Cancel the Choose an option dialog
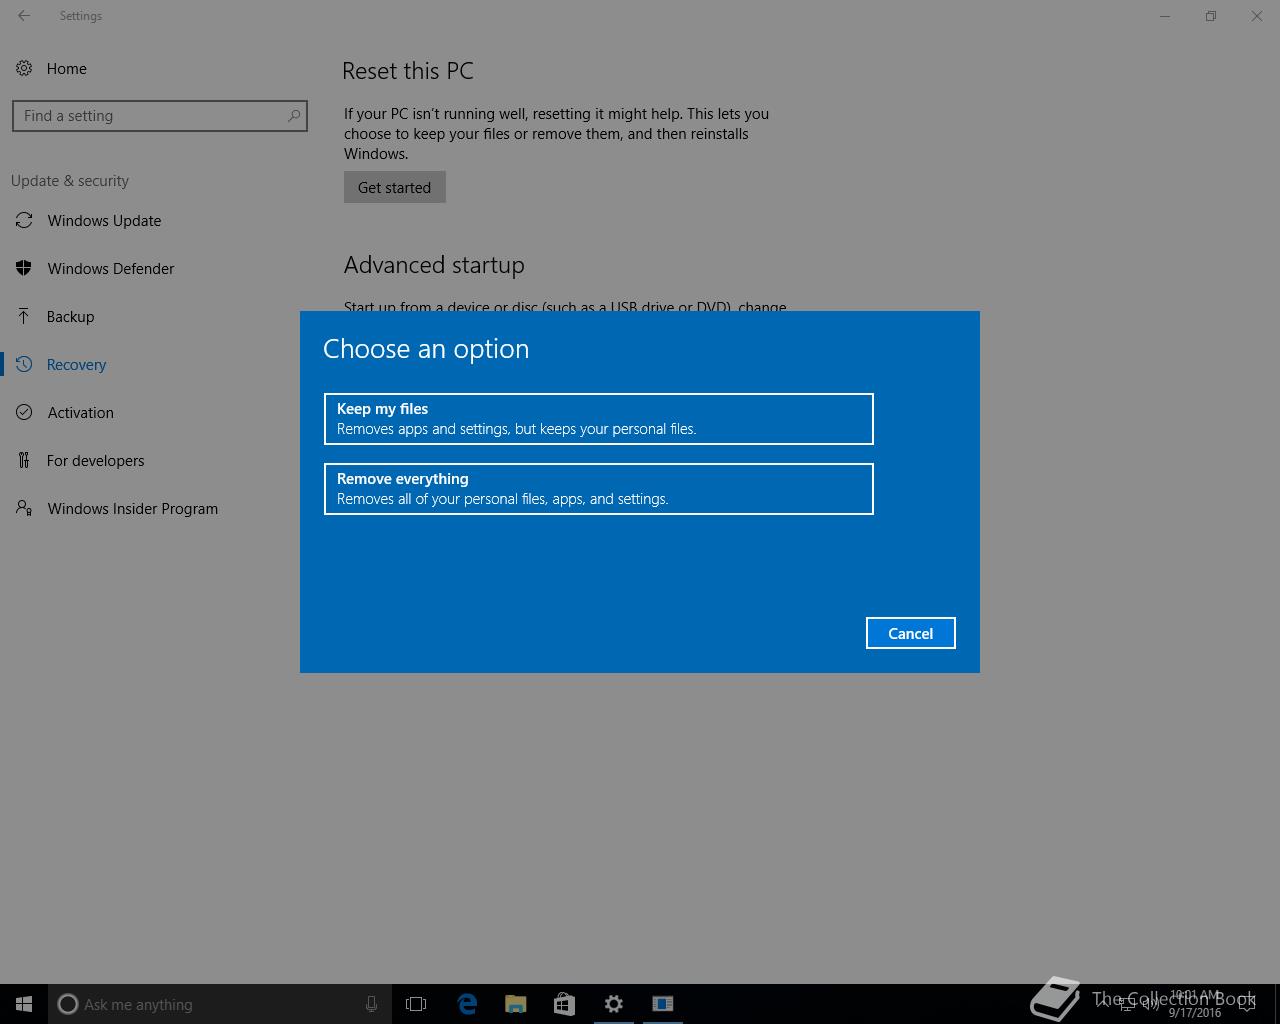 click(911, 633)
